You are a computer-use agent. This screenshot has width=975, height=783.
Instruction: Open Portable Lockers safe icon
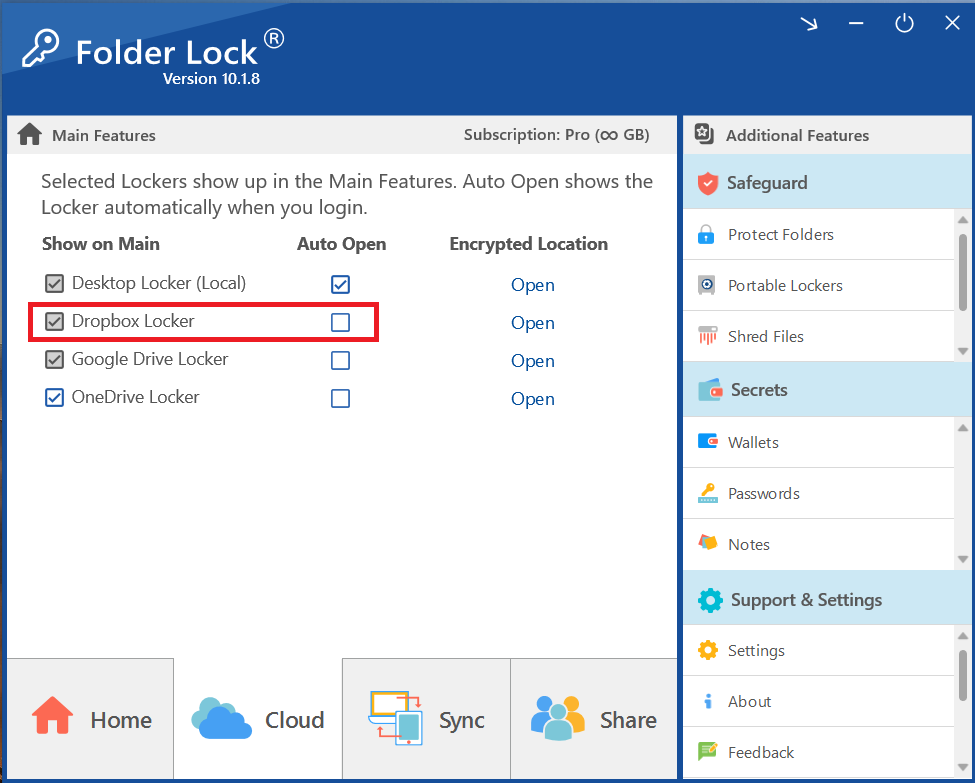tap(707, 286)
